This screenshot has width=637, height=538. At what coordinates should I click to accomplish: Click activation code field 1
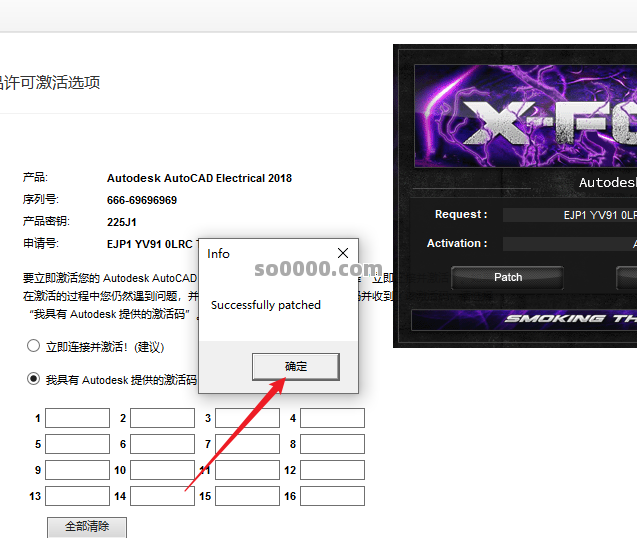click(x=77, y=418)
